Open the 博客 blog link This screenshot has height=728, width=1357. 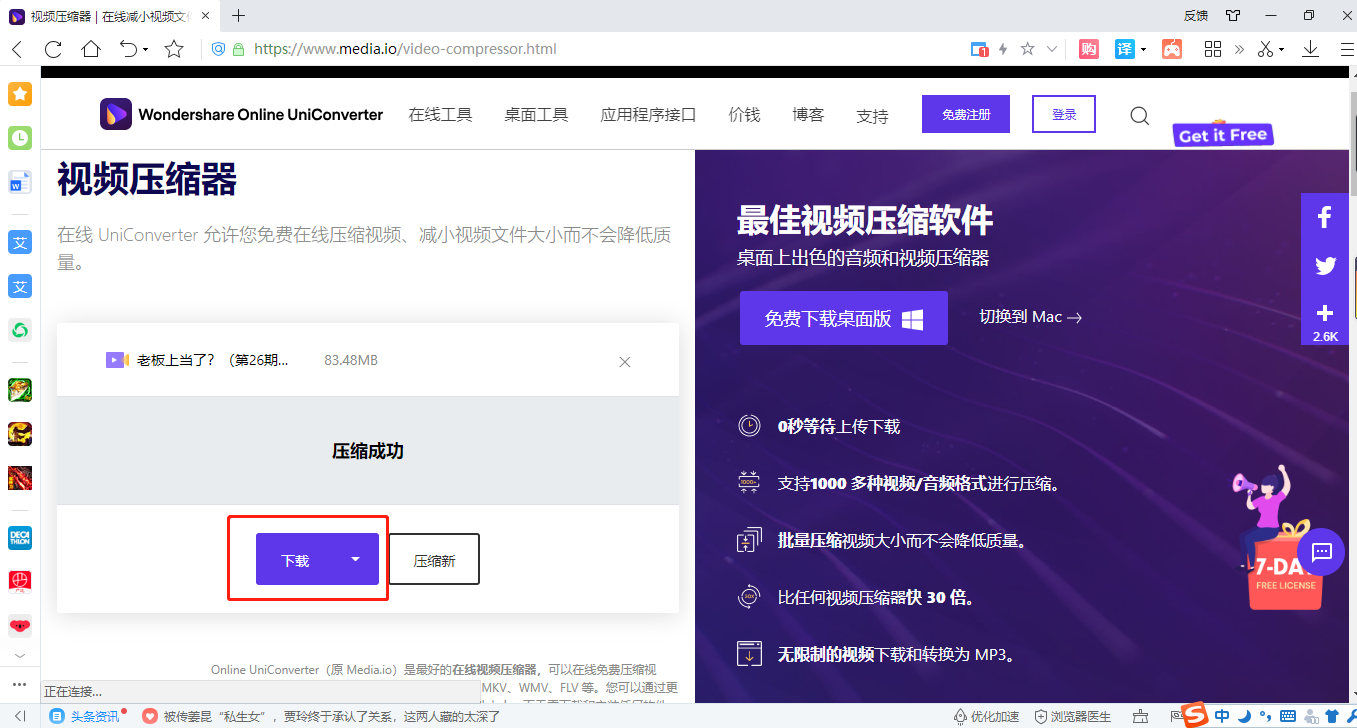coord(808,115)
